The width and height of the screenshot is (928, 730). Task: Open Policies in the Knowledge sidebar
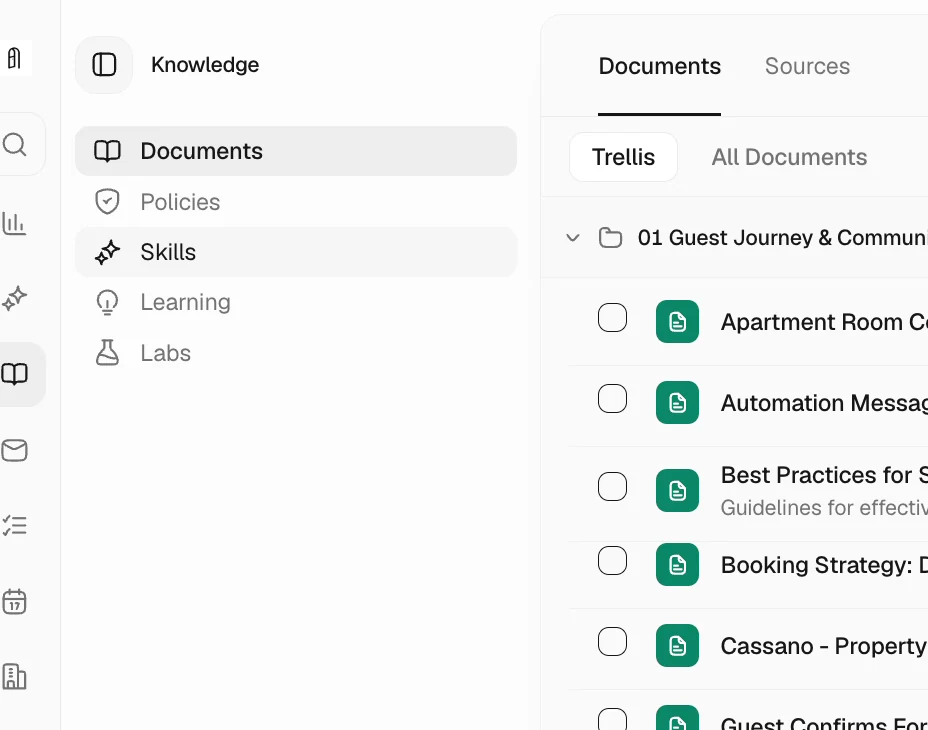click(x=296, y=202)
